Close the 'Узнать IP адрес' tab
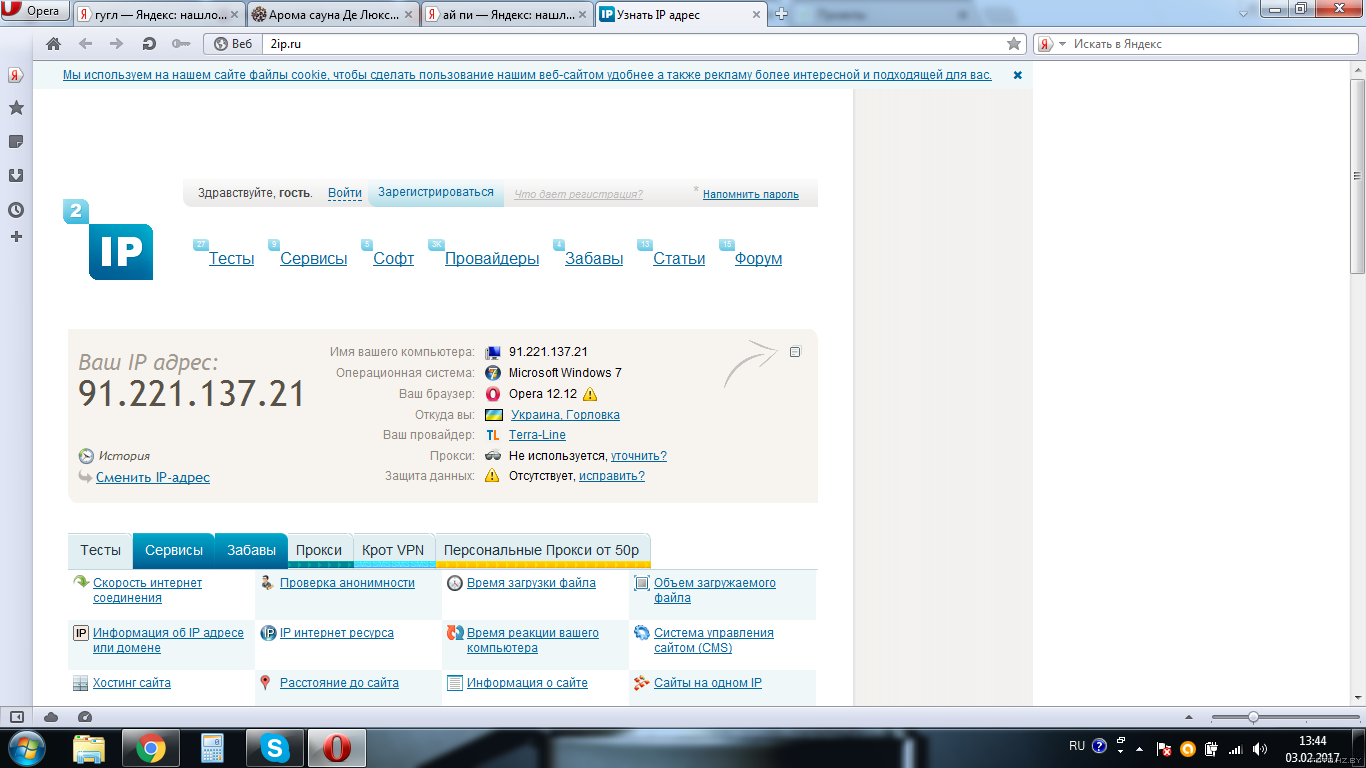 coord(757,14)
